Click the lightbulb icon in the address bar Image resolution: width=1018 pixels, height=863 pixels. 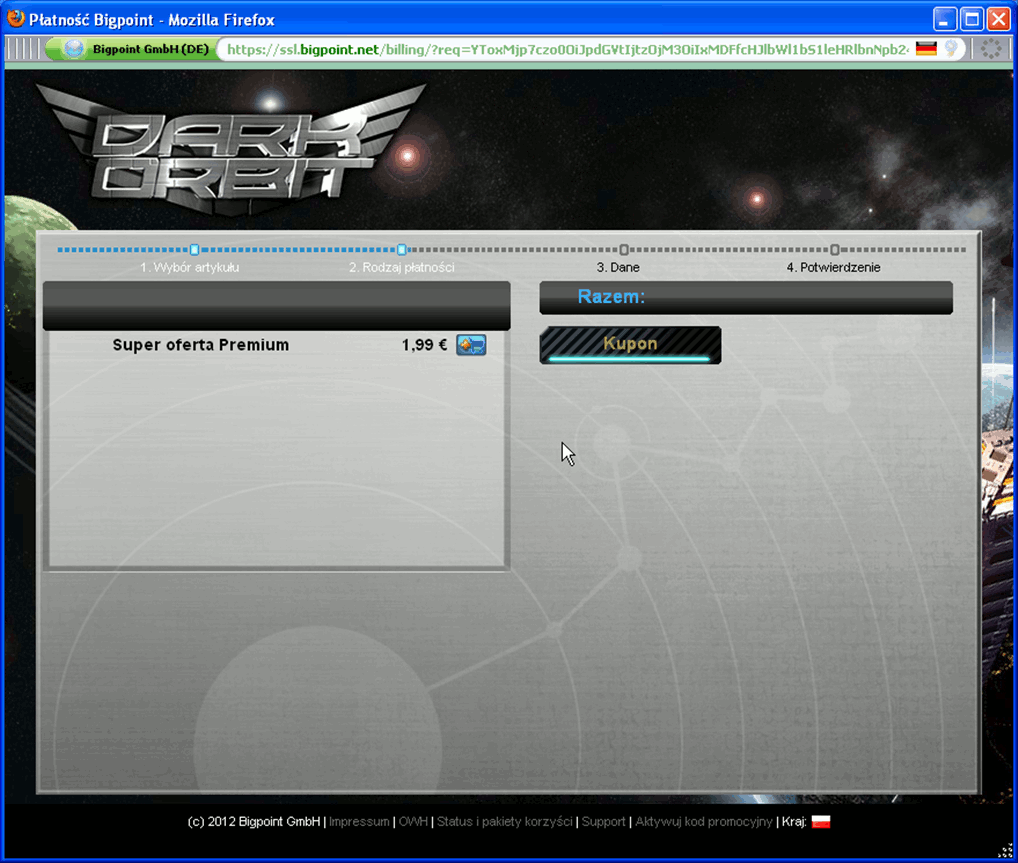click(x=951, y=49)
